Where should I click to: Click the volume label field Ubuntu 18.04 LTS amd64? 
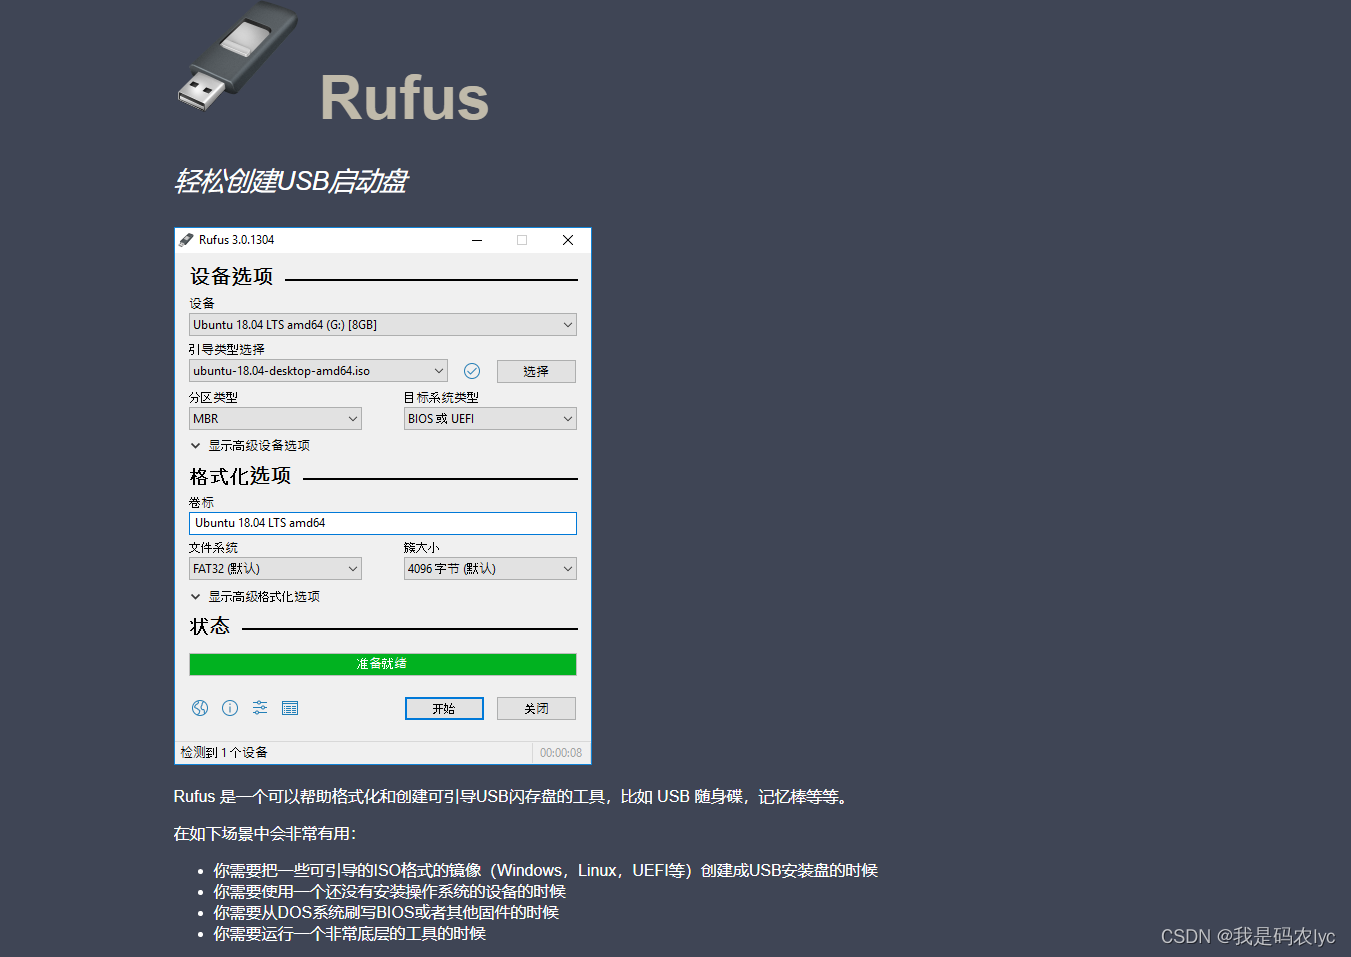[x=383, y=523]
